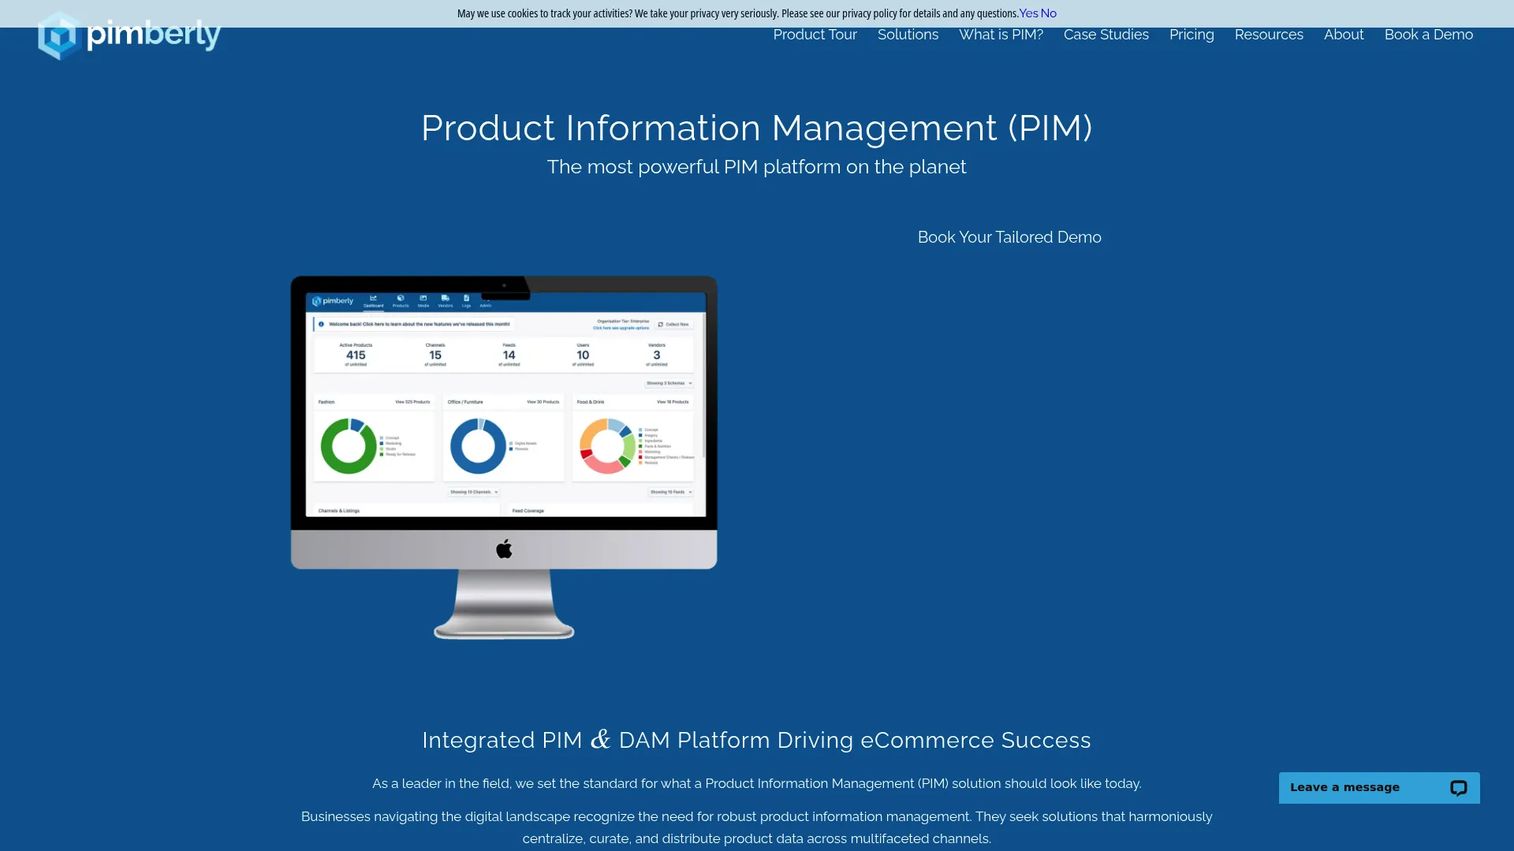Image resolution: width=1514 pixels, height=851 pixels.
Task: Click Integrated PIM & DAM Platform heading
Action: (757, 740)
